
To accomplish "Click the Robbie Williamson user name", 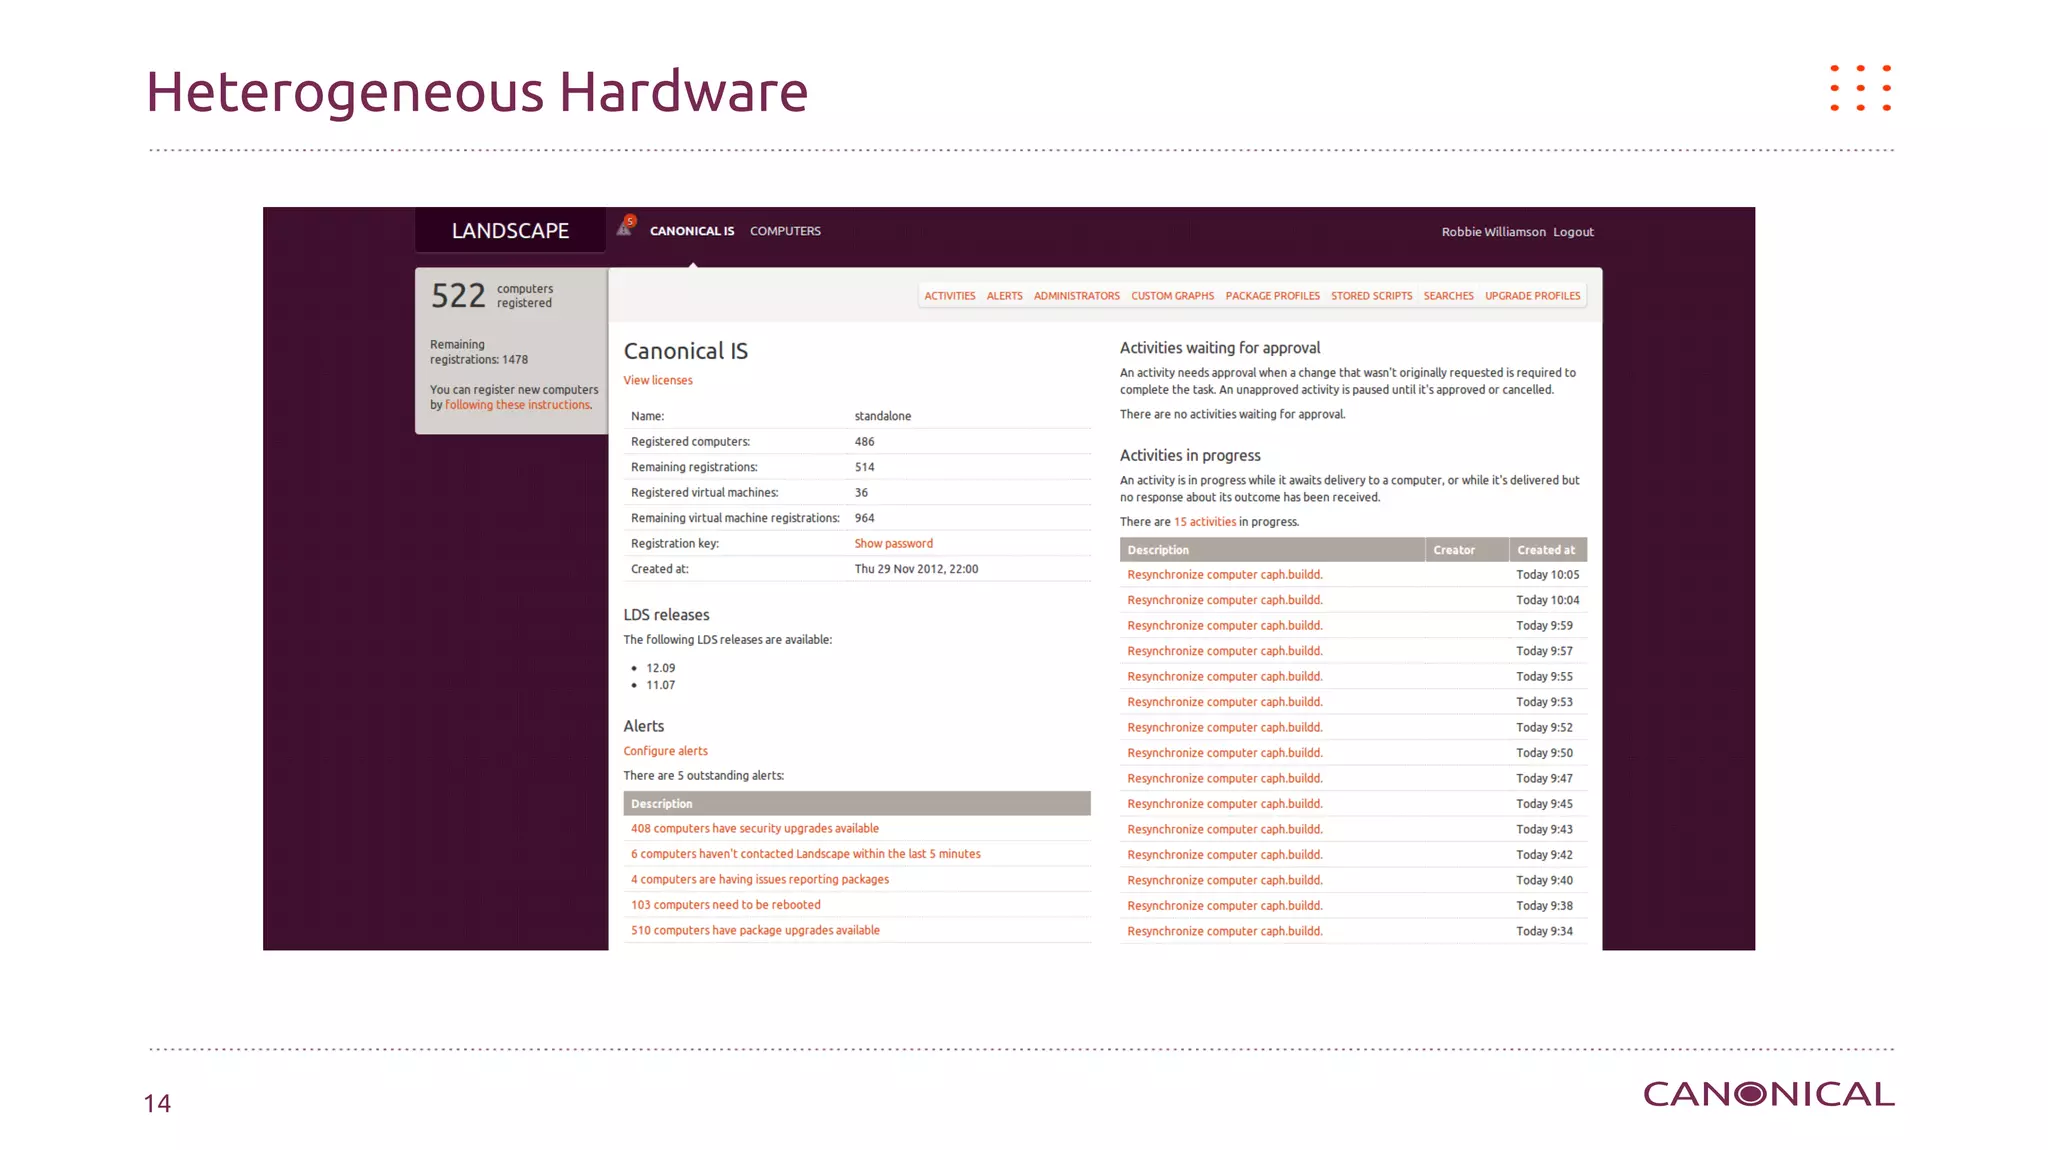I will (1493, 232).
